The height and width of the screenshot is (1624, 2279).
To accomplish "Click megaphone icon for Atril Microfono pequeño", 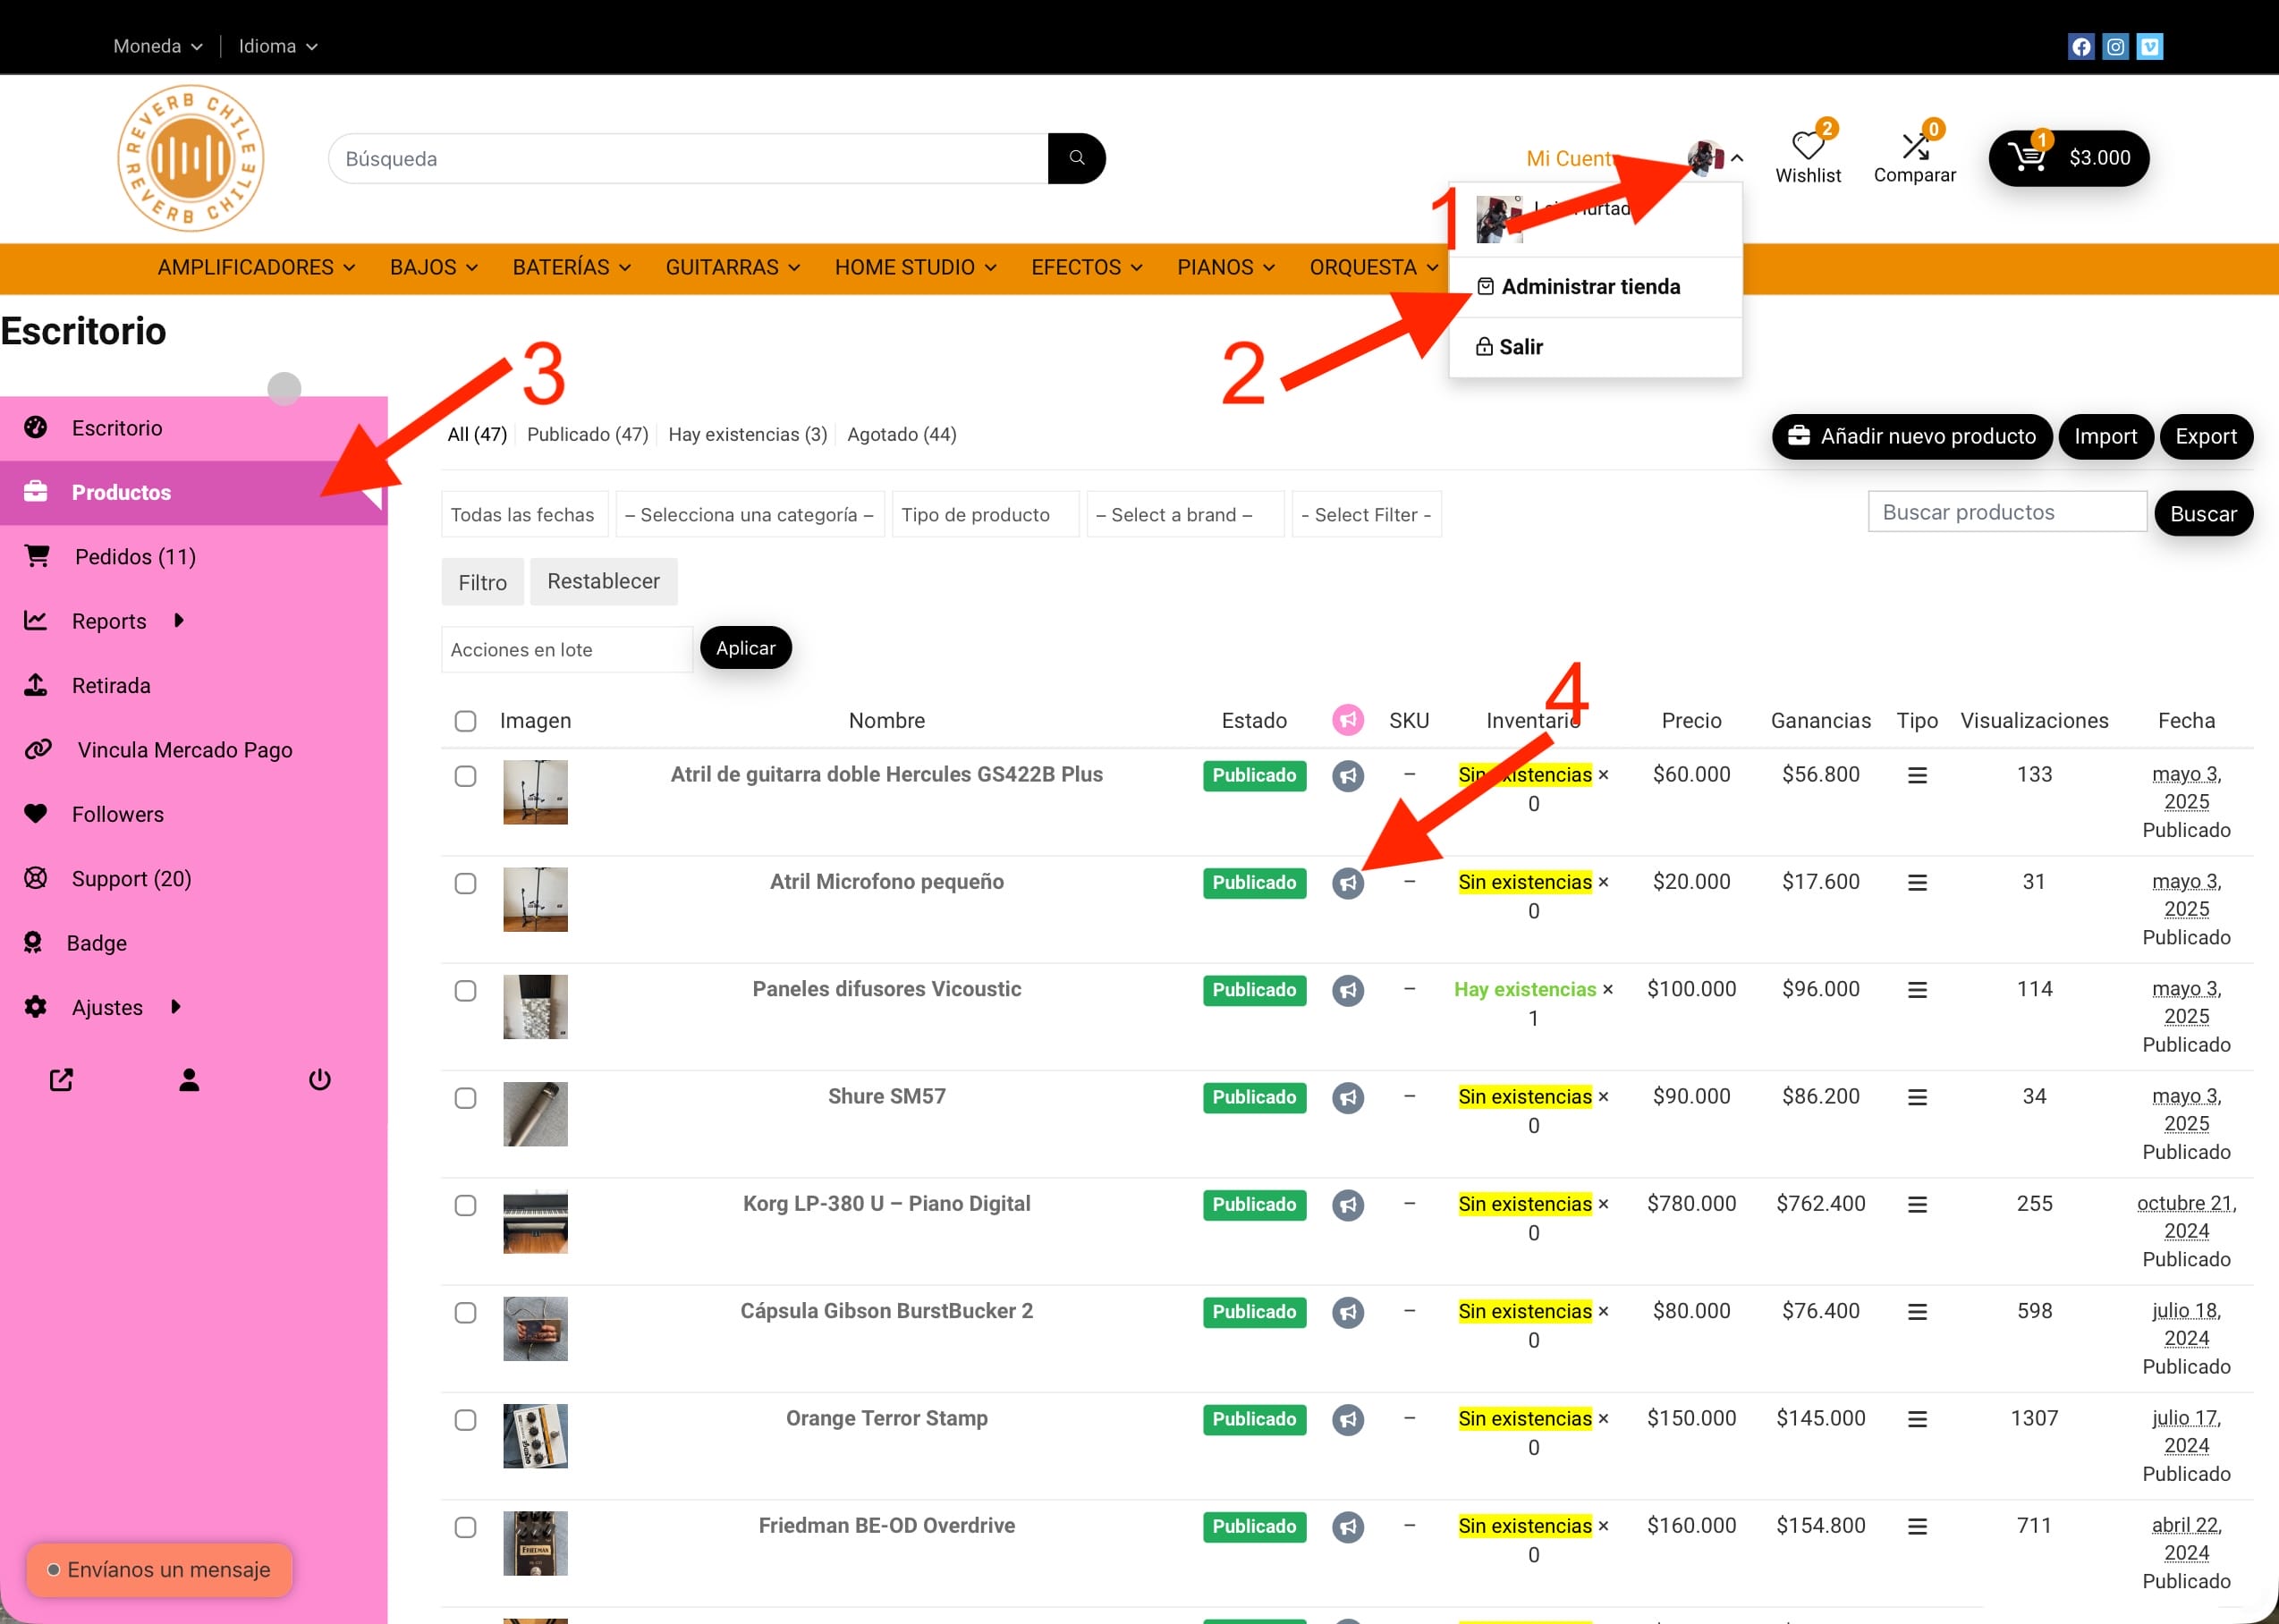I will click(1347, 883).
